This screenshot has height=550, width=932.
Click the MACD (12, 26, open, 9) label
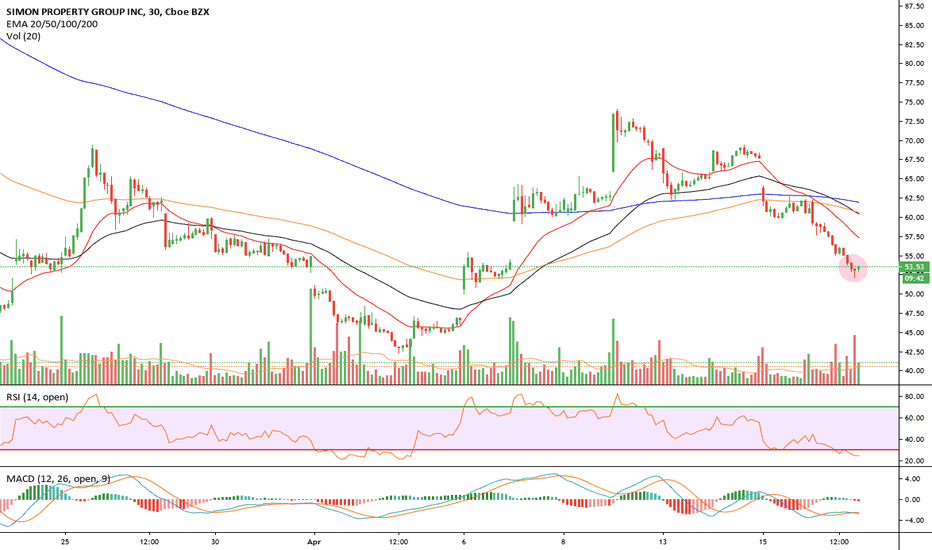coord(59,479)
